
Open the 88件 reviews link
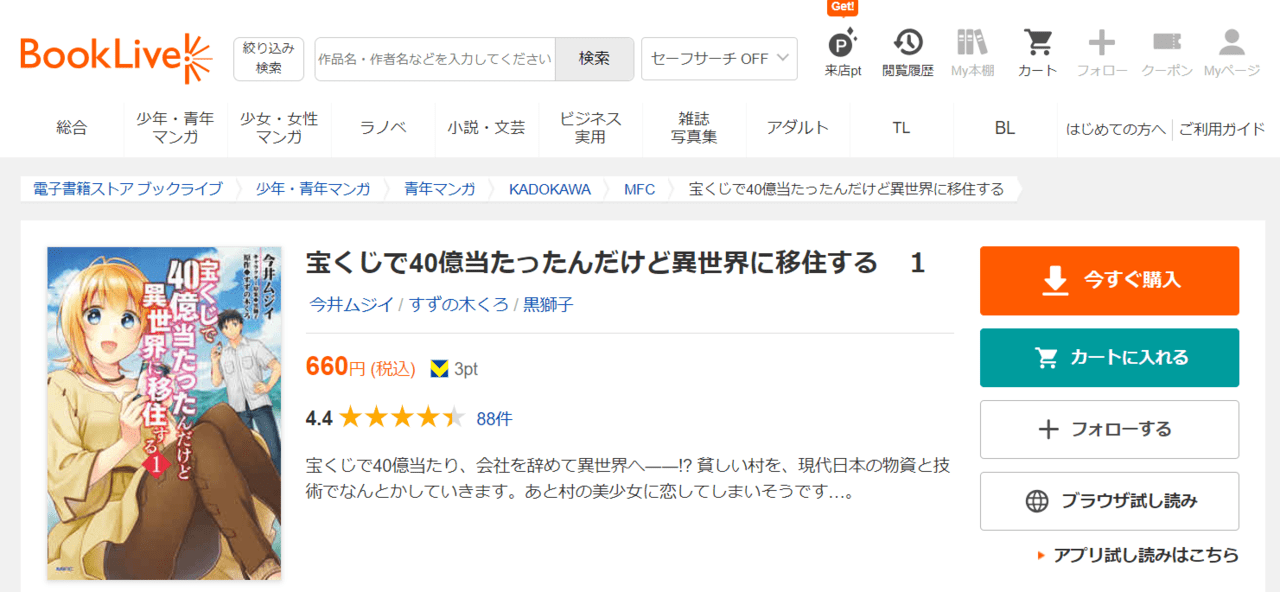pos(494,419)
